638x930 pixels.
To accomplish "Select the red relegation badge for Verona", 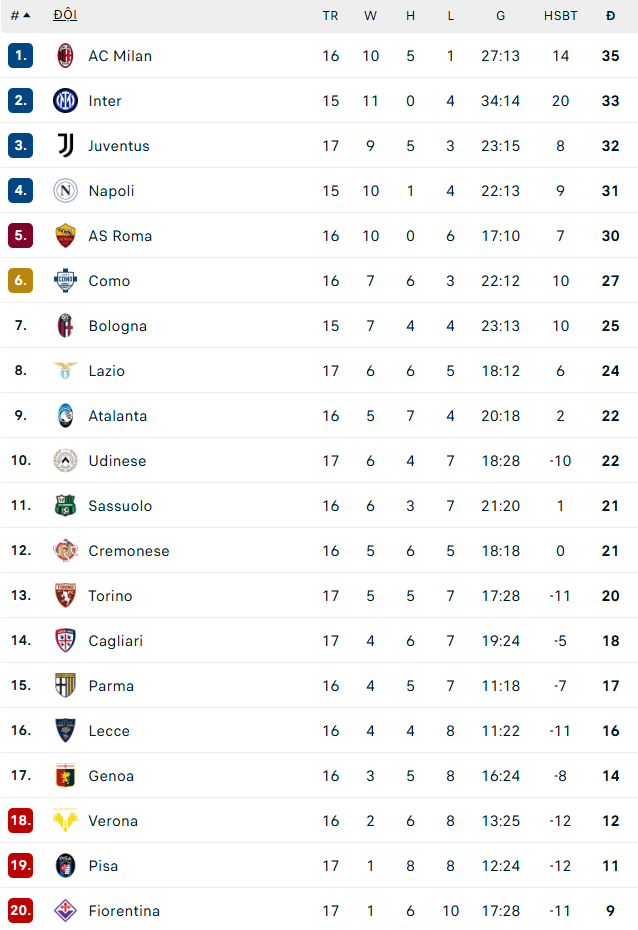I will click(20, 821).
